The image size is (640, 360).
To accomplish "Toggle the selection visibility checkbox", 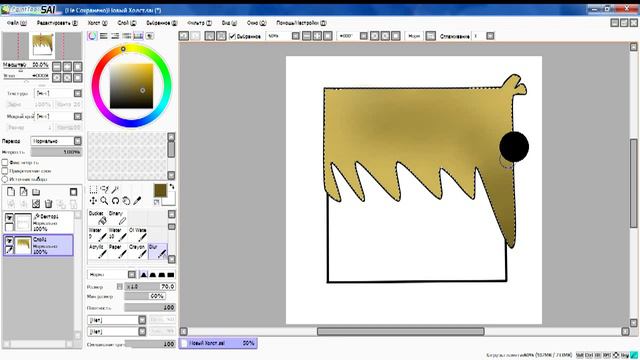I will (232, 36).
